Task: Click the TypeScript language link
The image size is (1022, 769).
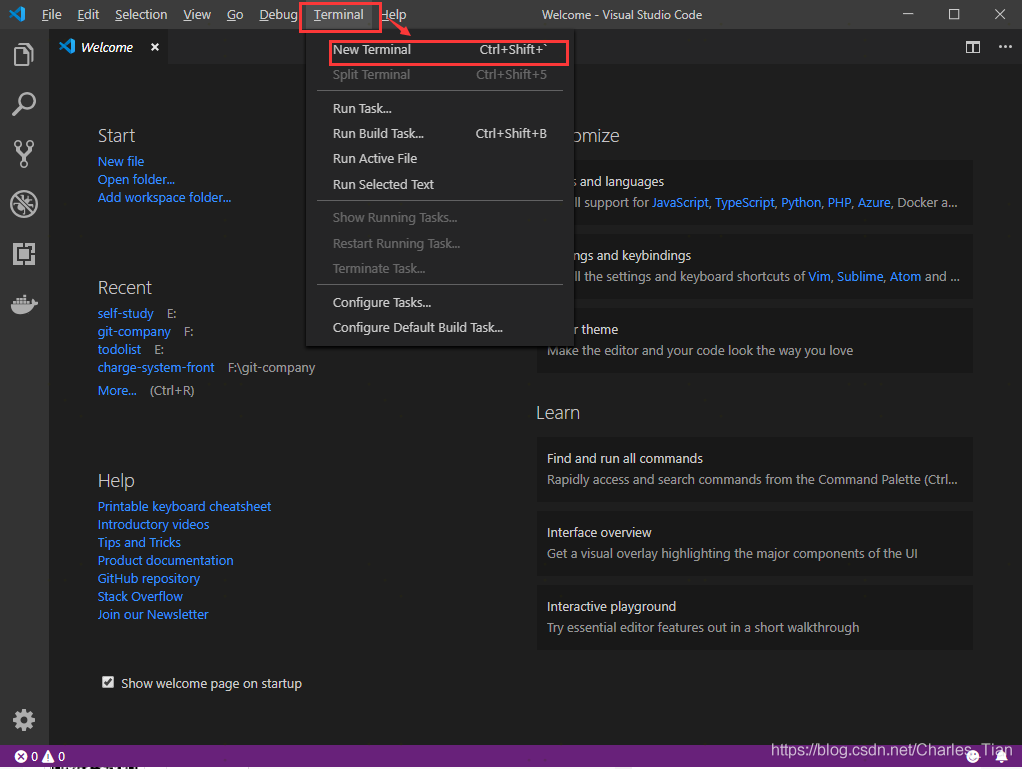Action: tap(745, 203)
